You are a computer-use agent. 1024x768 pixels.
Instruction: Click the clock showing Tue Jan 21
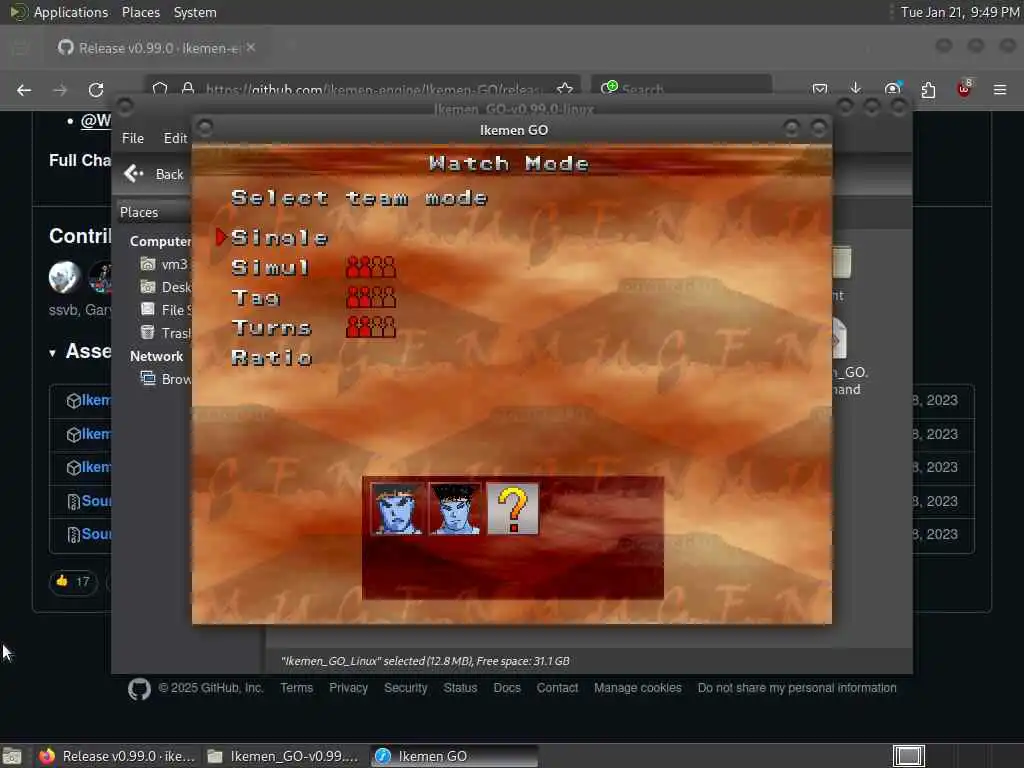pyautogui.click(x=959, y=12)
